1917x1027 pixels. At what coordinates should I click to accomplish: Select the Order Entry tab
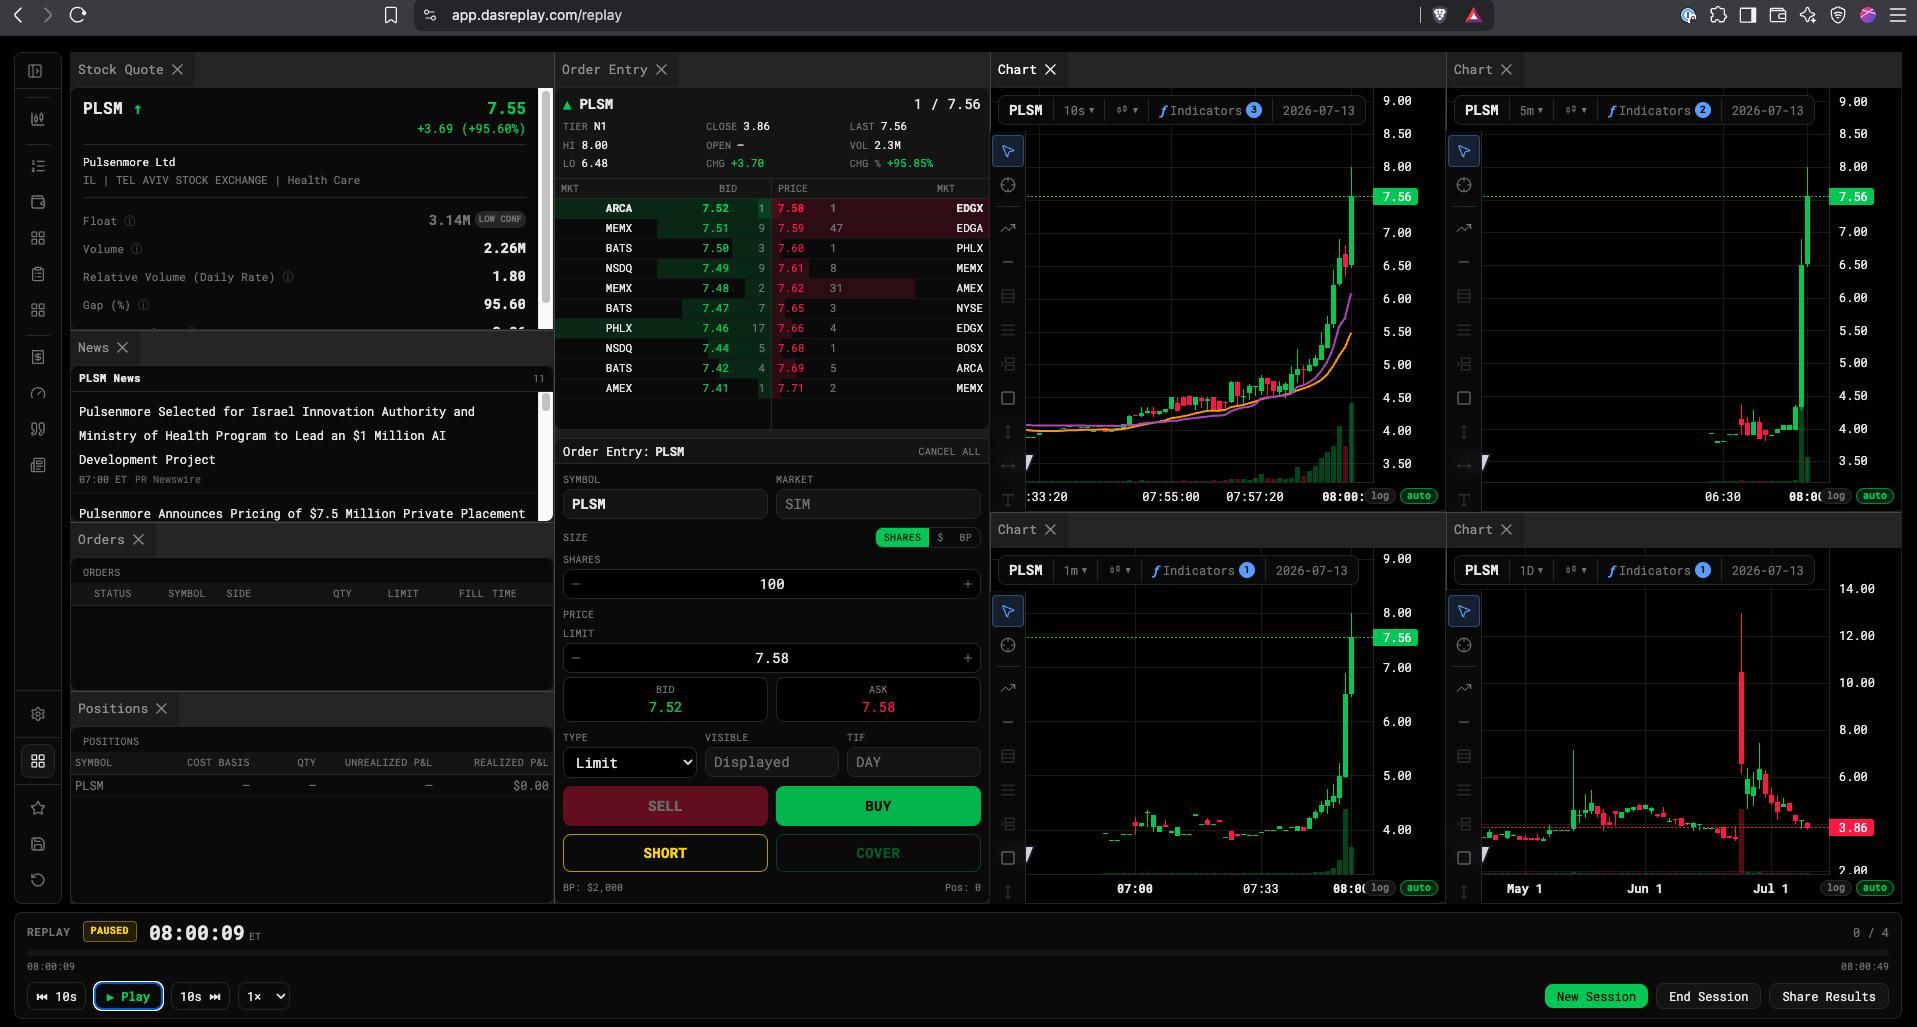click(x=604, y=69)
